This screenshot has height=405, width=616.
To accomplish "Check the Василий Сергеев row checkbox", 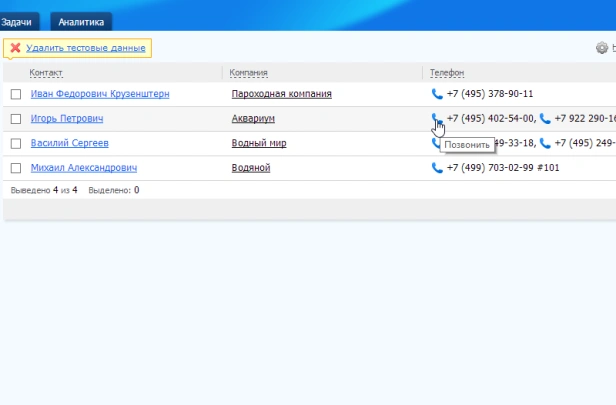I will click(x=16, y=143).
